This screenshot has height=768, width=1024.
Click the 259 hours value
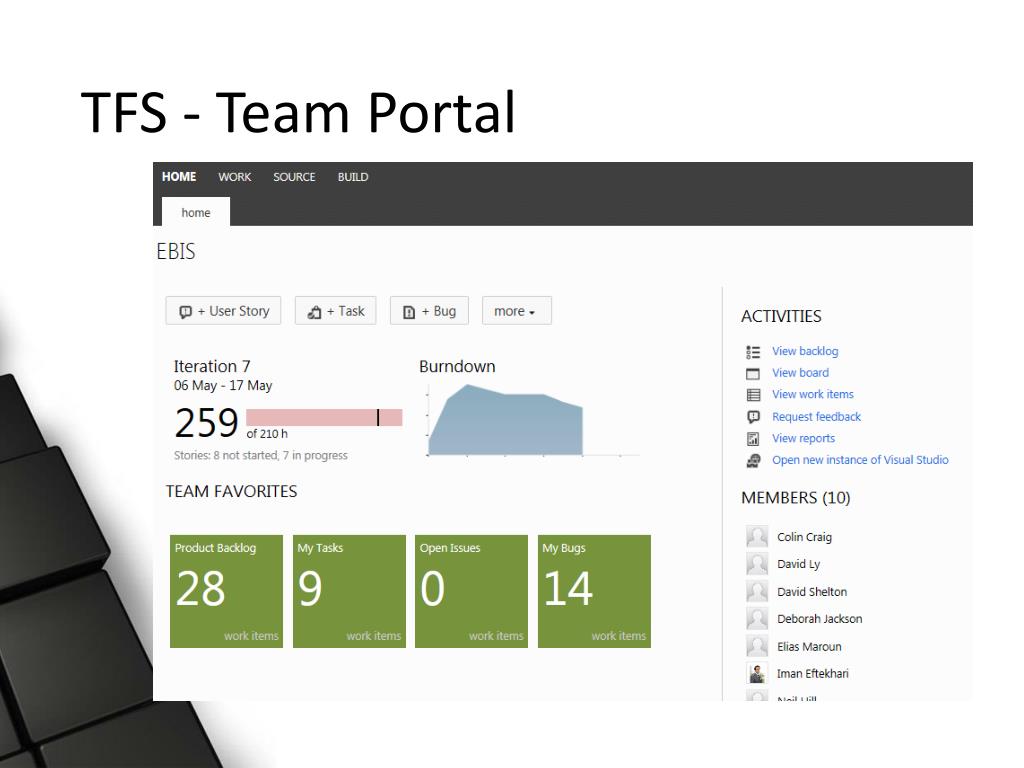point(206,423)
